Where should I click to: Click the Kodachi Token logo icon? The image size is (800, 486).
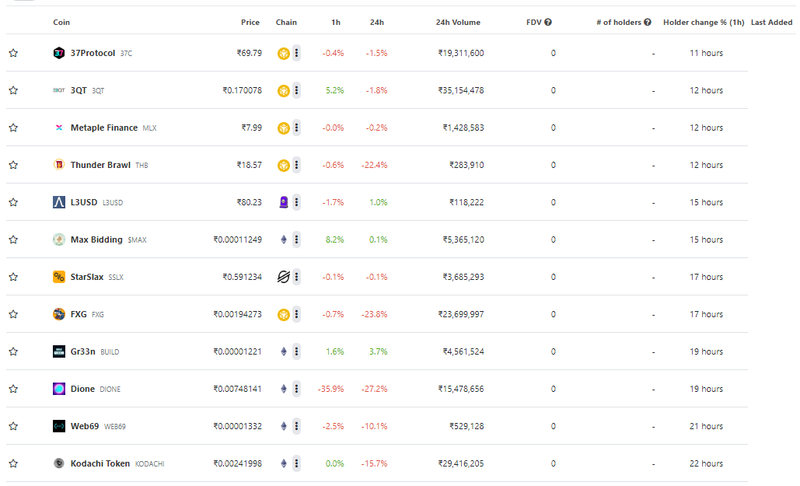point(59,464)
